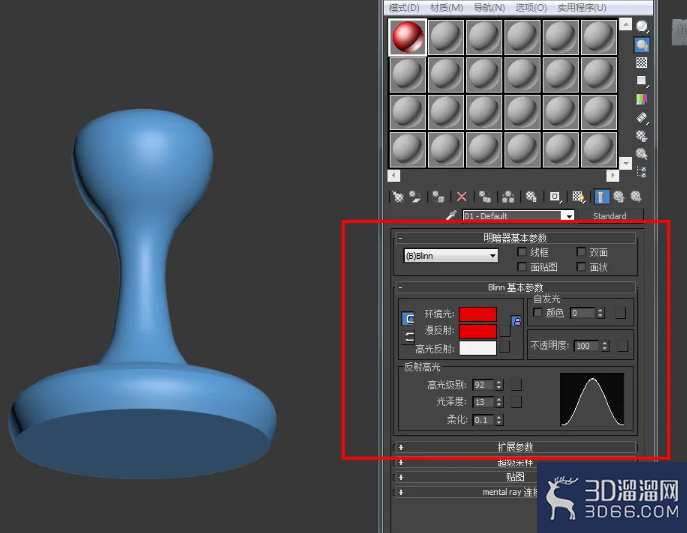Click the map button next to 高光级别
The width and height of the screenshot is (687, 533).
516,385
